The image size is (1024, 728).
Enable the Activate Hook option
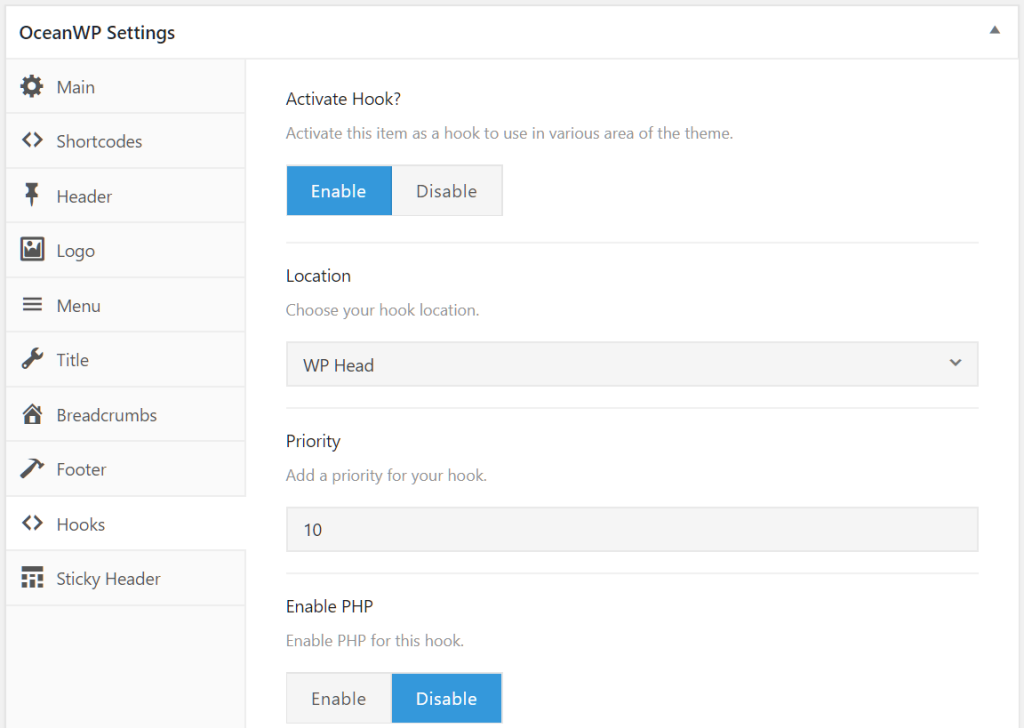[x=339, y=191]
